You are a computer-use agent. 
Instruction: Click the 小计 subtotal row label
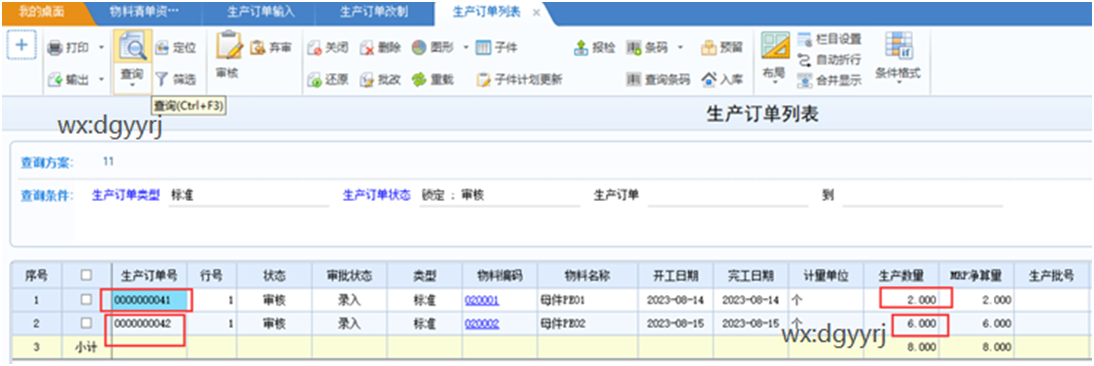tap(86, 346)
